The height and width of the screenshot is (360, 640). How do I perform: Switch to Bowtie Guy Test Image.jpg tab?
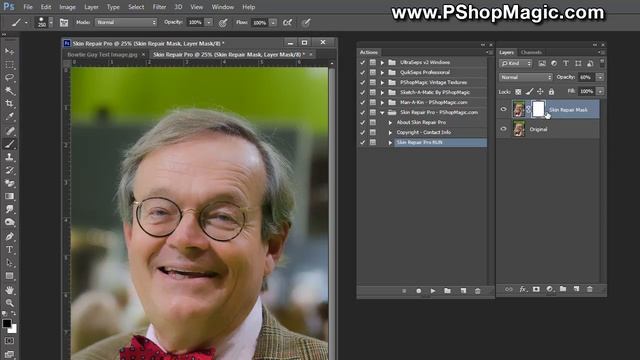coord(102,54)
